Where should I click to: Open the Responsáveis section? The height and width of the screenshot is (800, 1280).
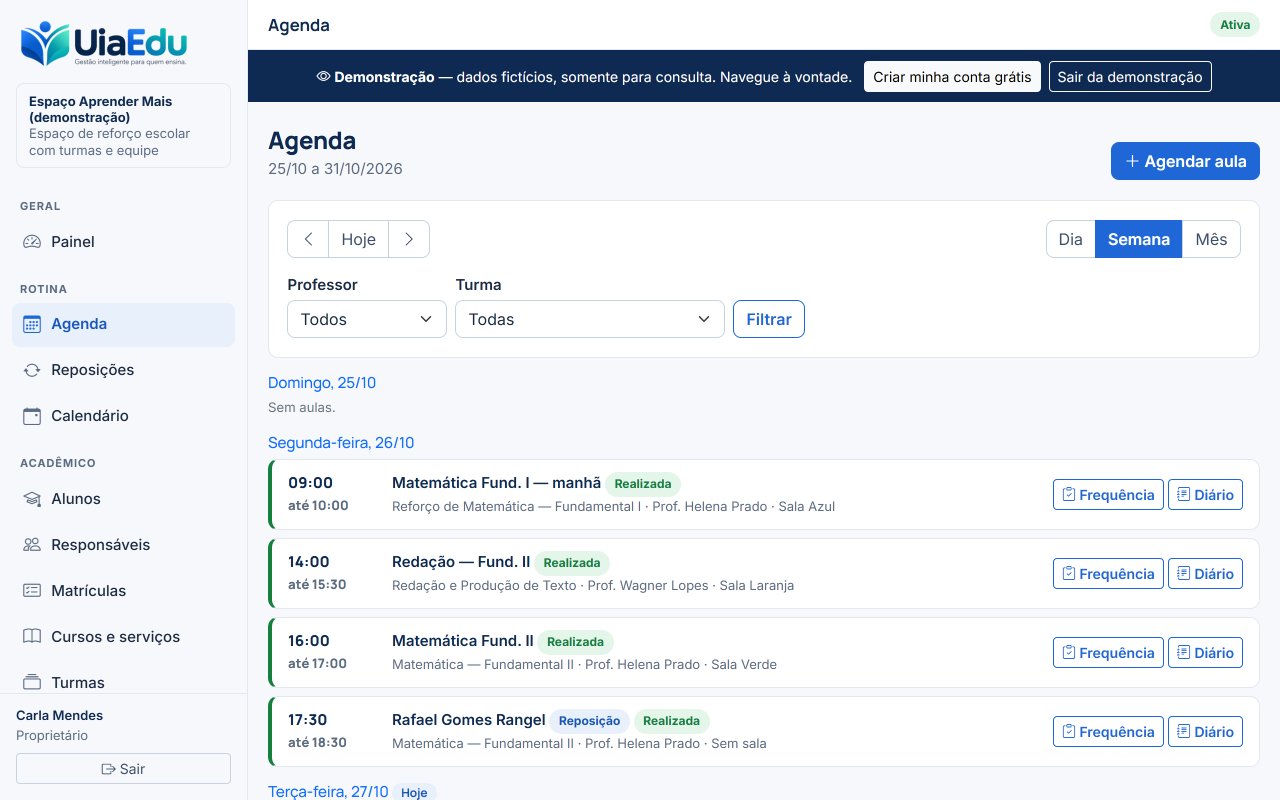pos(123,545)
